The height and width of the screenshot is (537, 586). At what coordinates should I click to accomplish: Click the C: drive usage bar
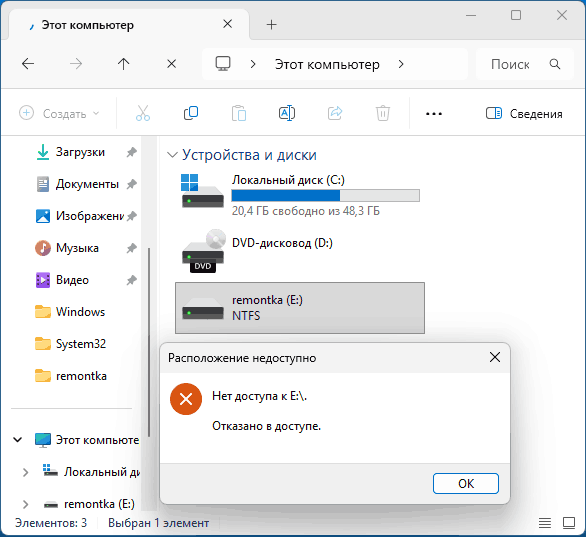(326, 195)
